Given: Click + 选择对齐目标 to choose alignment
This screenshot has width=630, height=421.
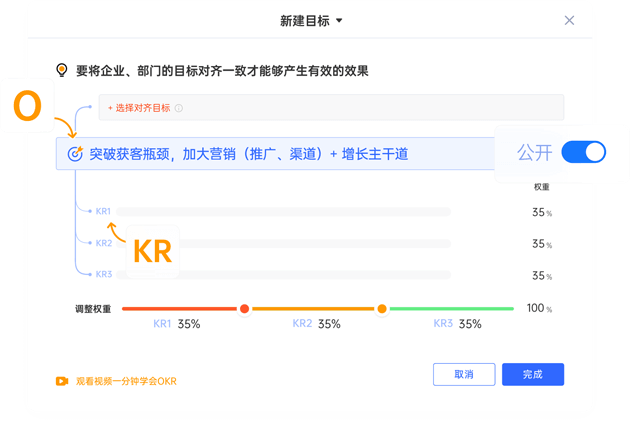Looking at the screenshot, I should click(138, 108).
